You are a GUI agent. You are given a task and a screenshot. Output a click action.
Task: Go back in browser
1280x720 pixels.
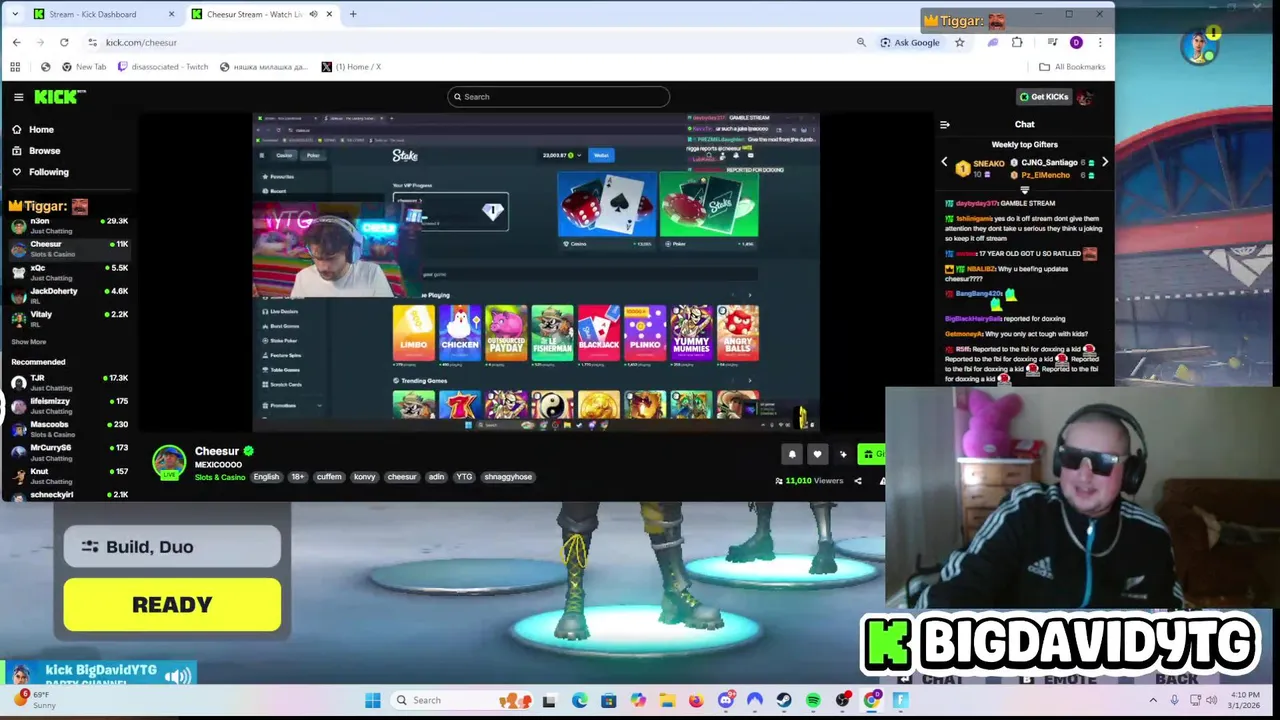pos(17,42)
